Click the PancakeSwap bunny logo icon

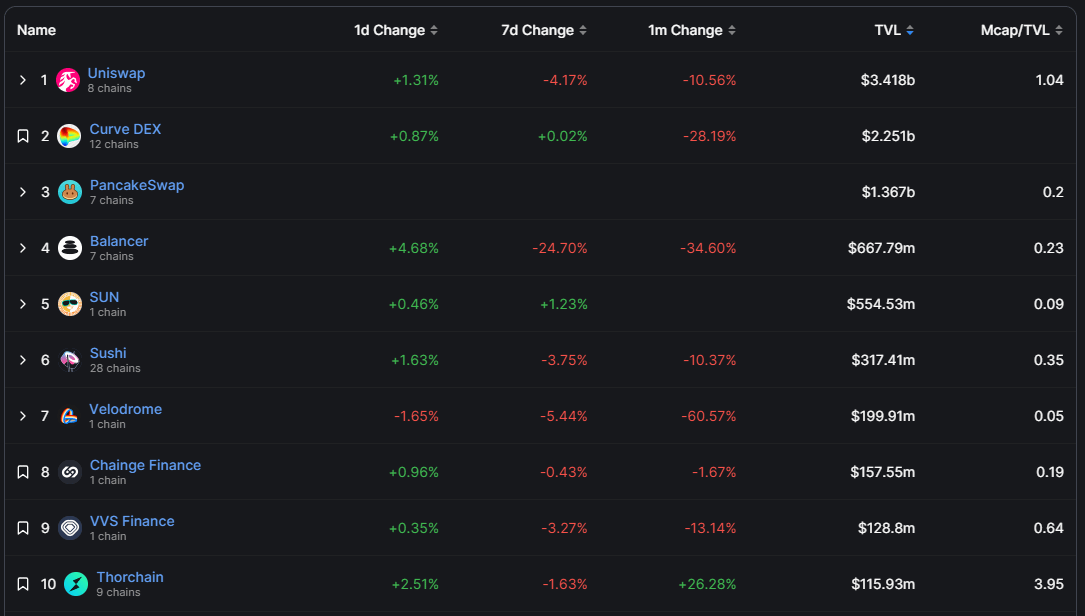tap(70, 192)
